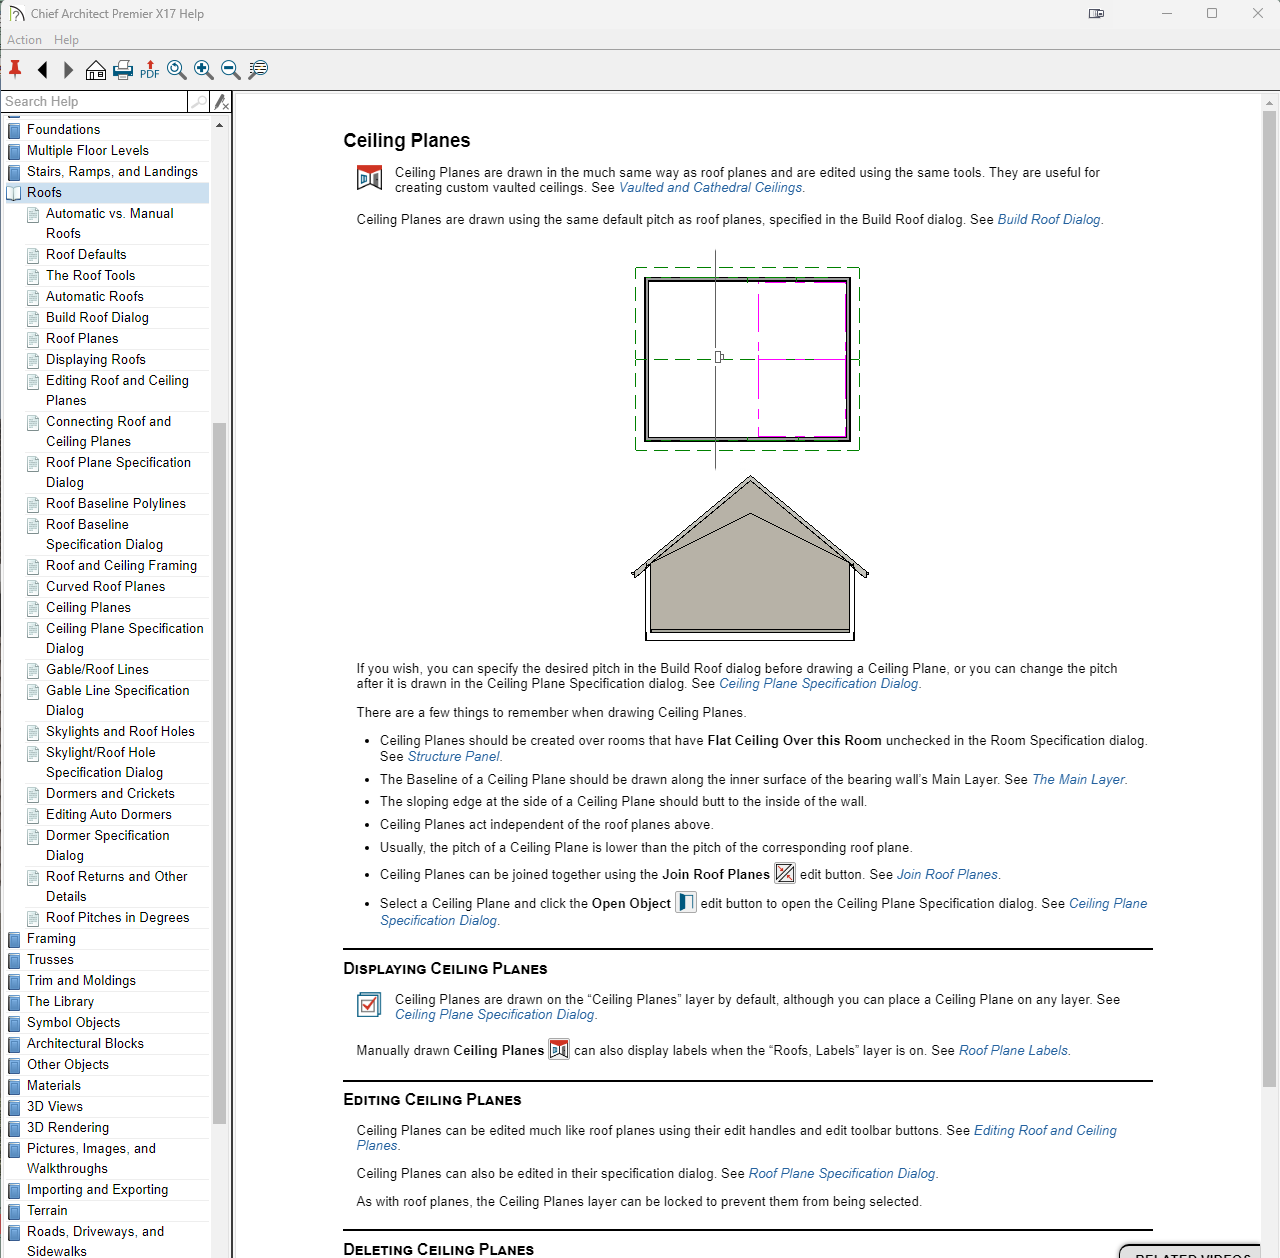Expand the Framing topic book
The image size is (1280, 1258).
pyautogui.click(x=14, y=939)
